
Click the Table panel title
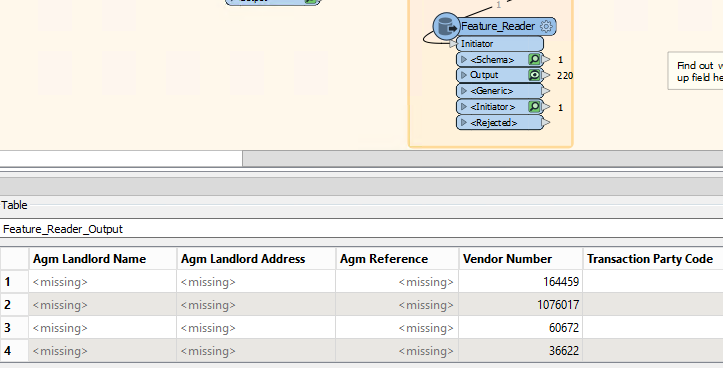[14, 205]
